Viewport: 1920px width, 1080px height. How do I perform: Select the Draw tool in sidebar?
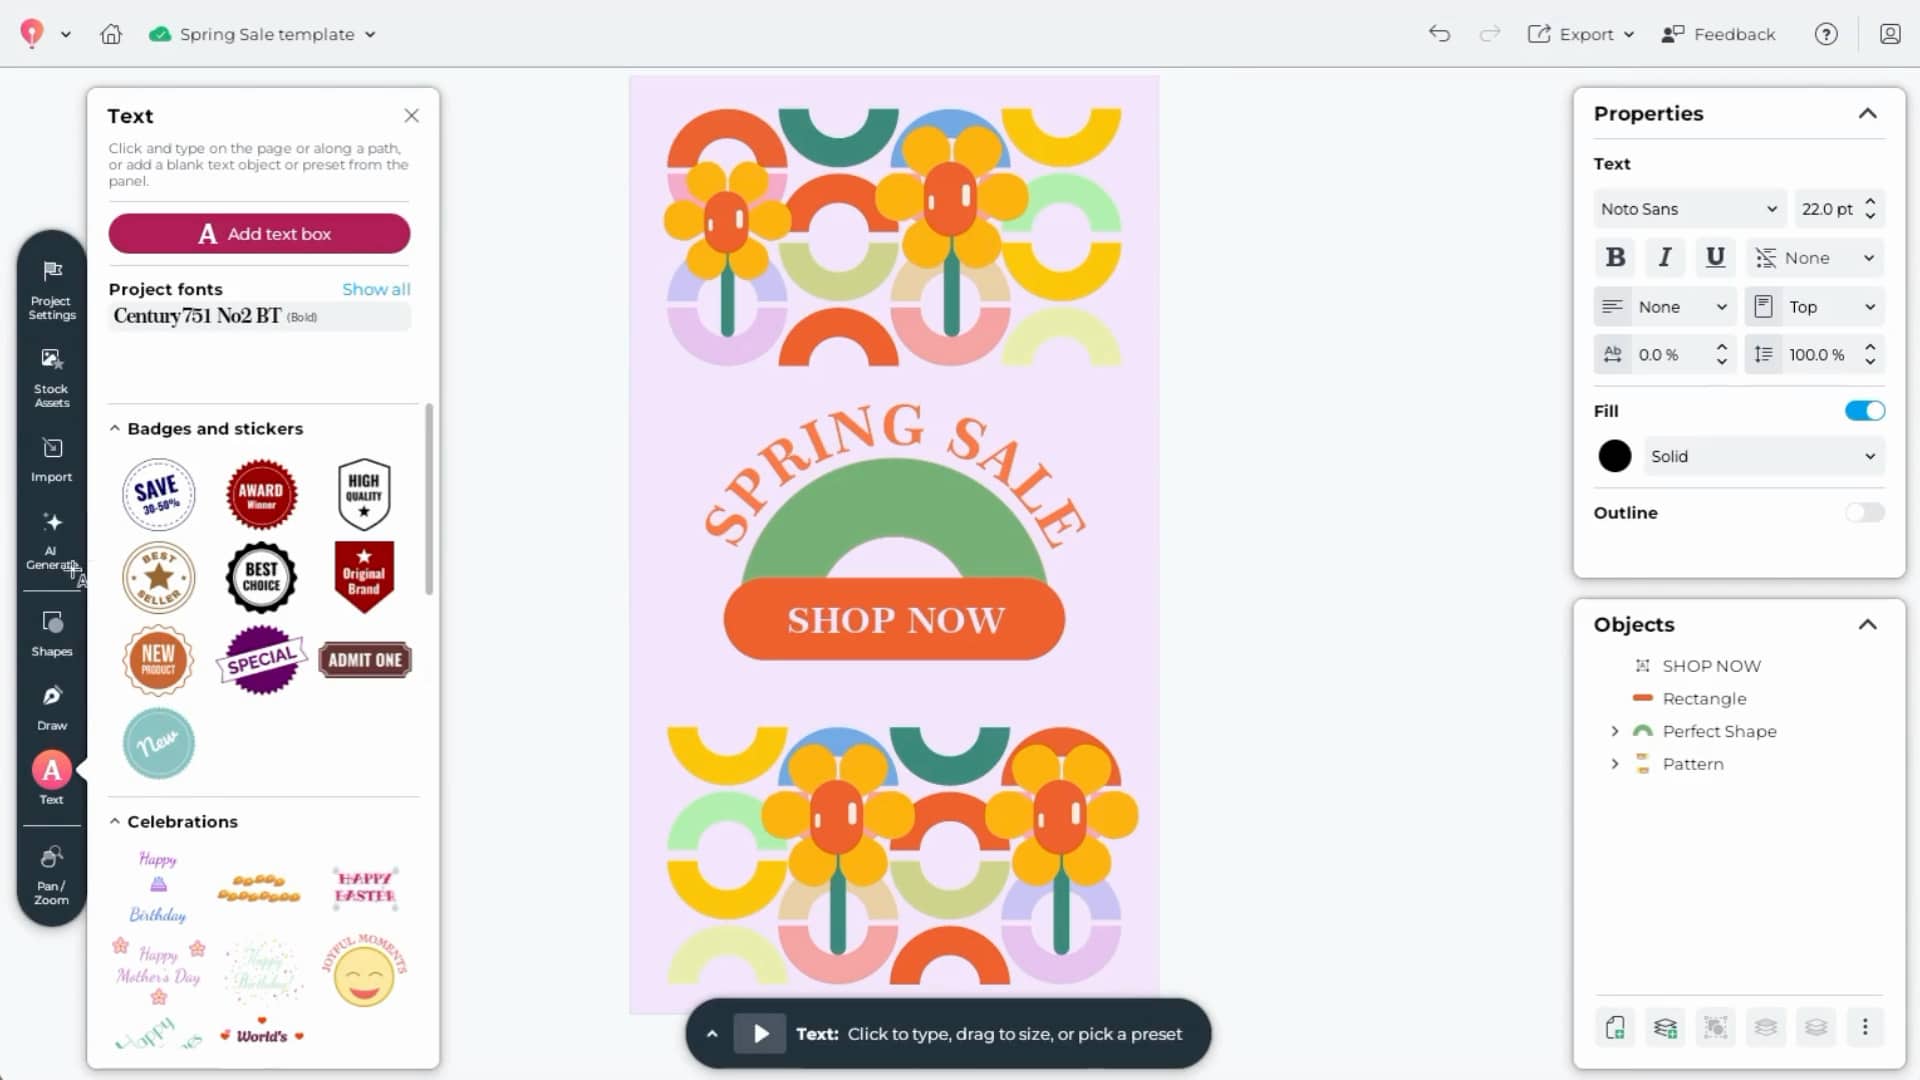[x=51, y=705]
